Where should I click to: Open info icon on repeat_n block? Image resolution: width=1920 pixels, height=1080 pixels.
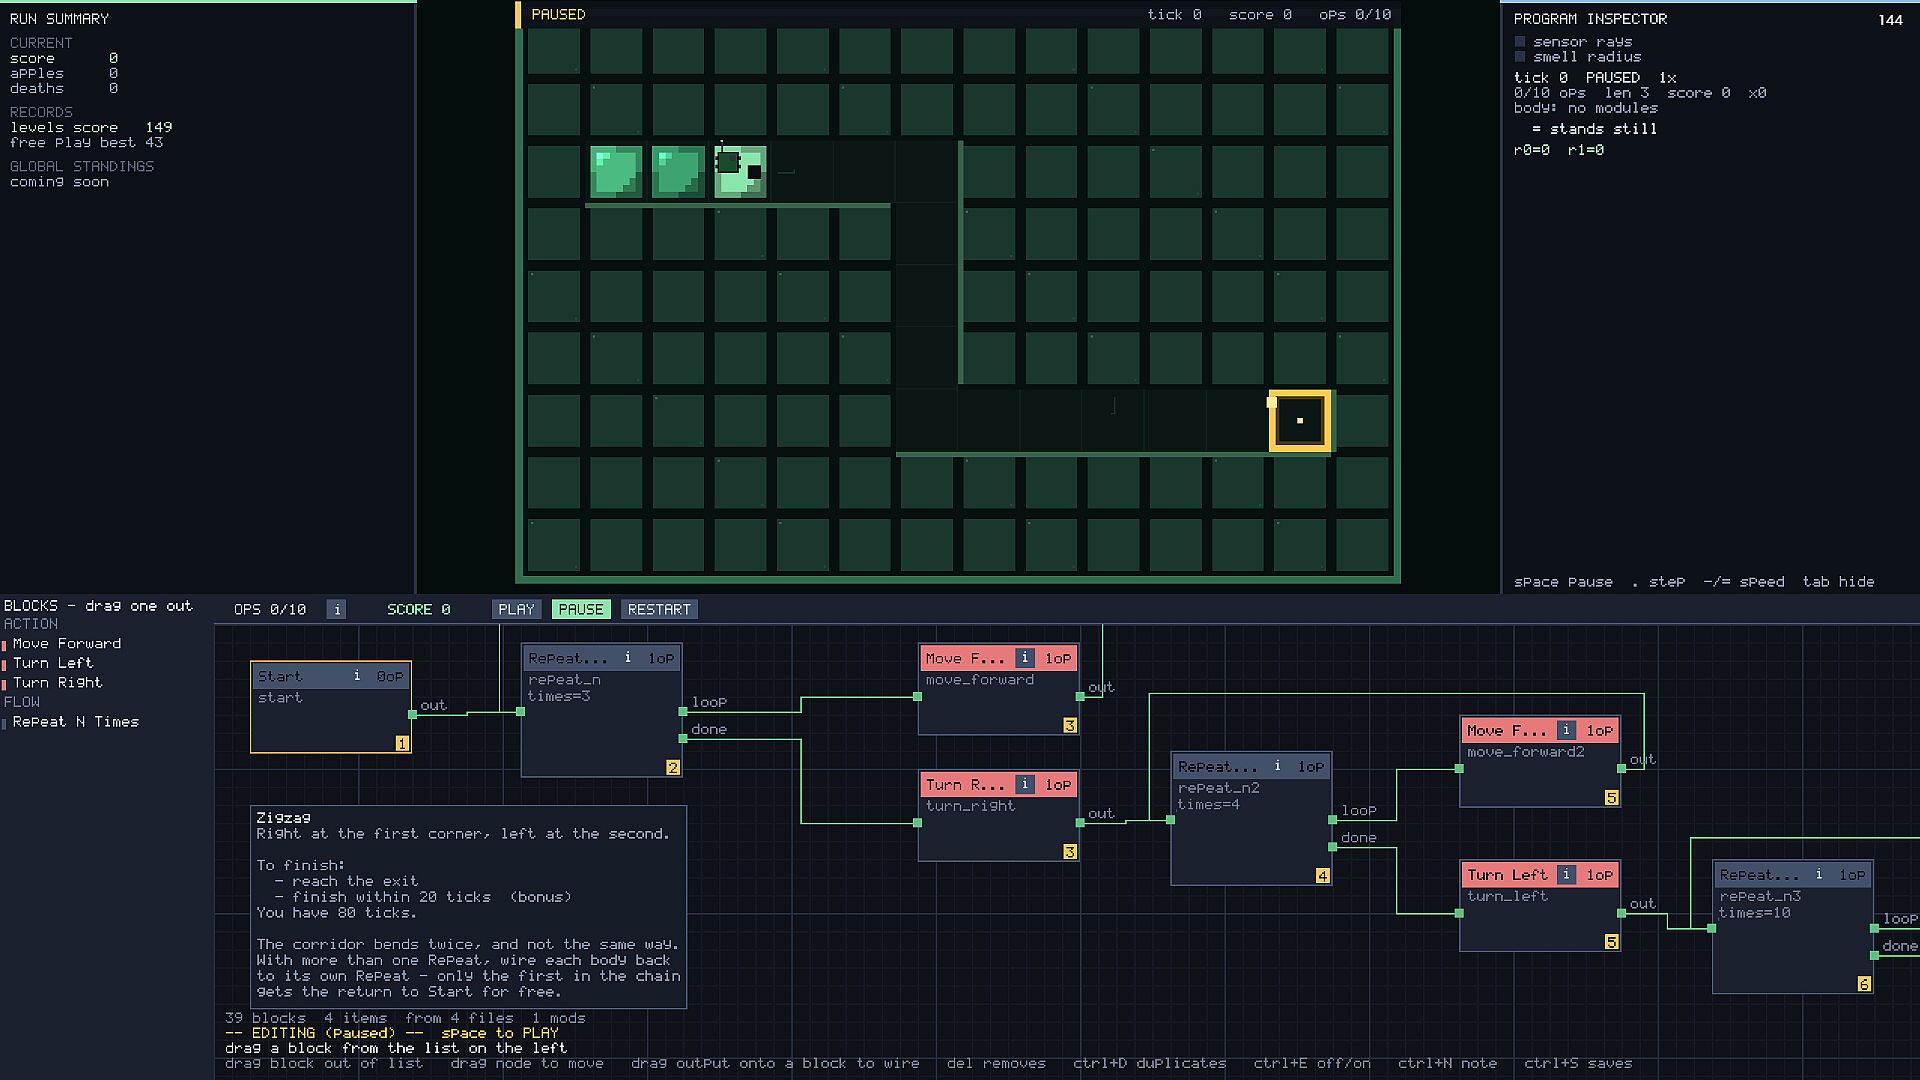click(x=627, y=658)
